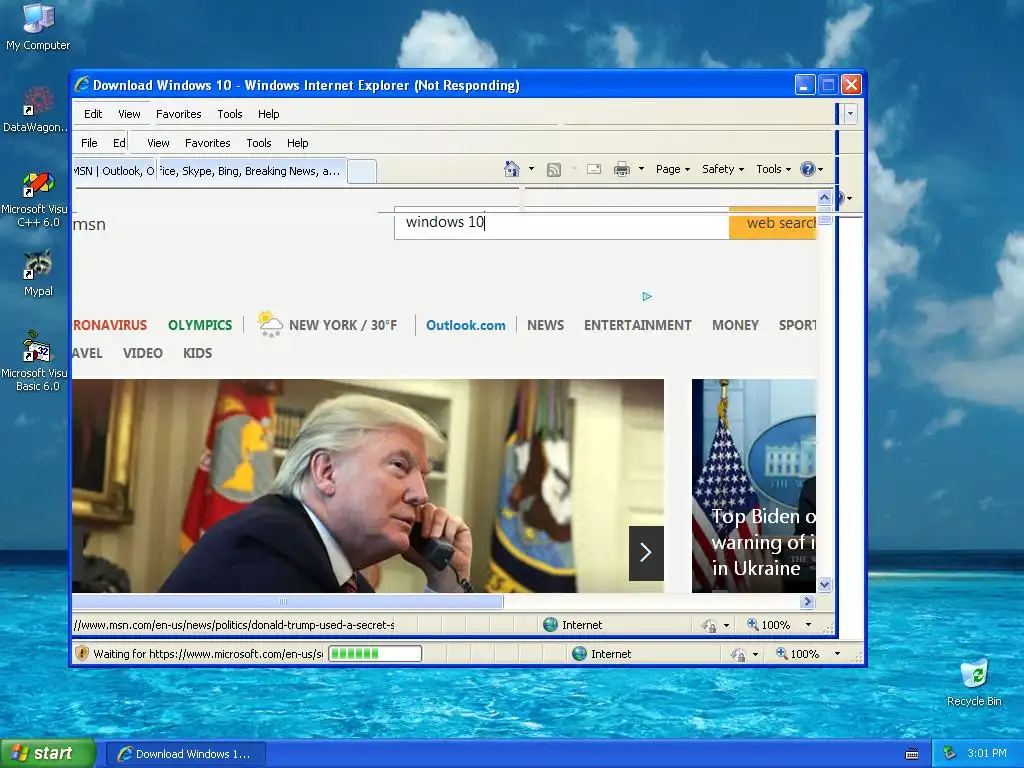Open the File menu
Screen dimensions: 1024x768
(x=89, y=143)
